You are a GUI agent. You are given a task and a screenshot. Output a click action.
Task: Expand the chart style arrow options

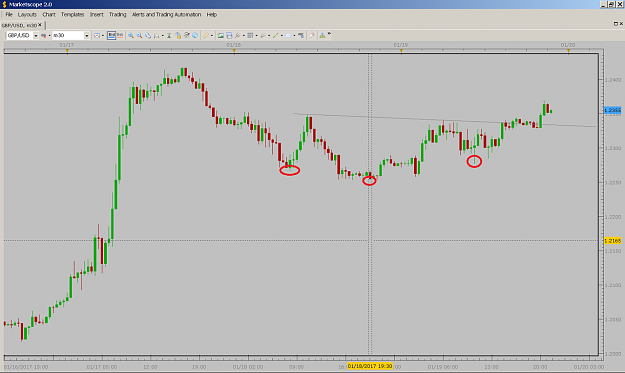click(49, 35)
